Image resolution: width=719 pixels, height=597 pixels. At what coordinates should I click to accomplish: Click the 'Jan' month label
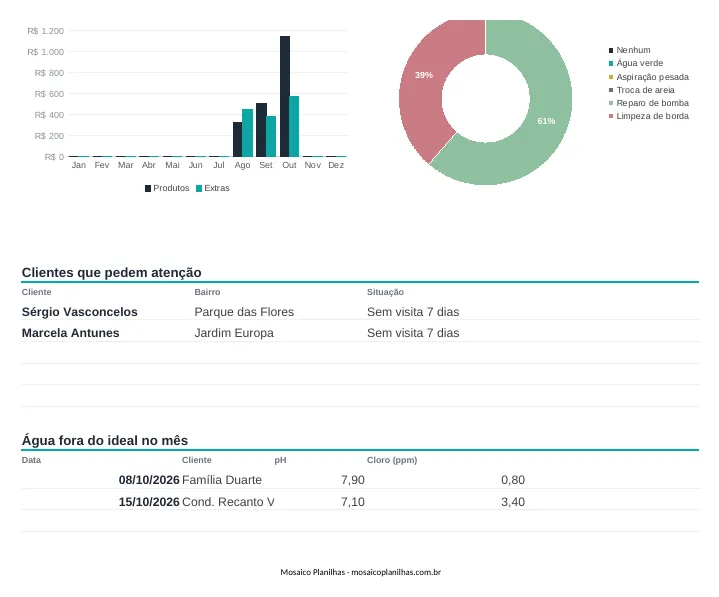point(79,165)
